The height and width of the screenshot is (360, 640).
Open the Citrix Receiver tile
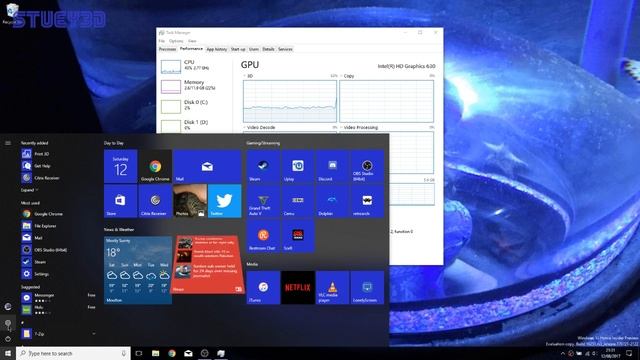[x=155, y=201]
